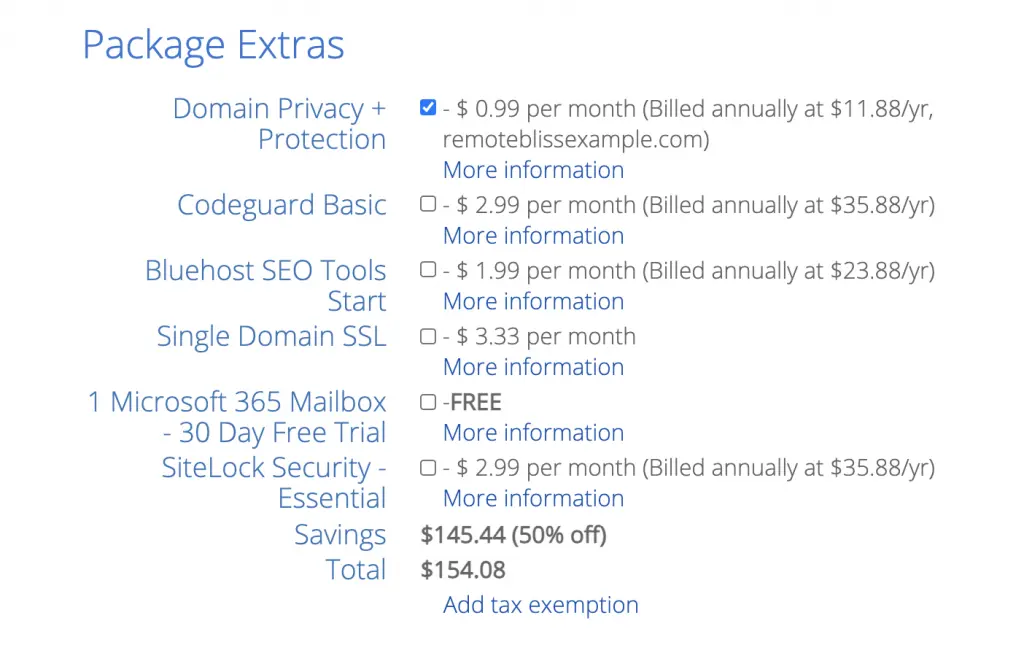1024x645 pixels.
Task: Click the Package Extras heading
Action: tap(213, 45)
